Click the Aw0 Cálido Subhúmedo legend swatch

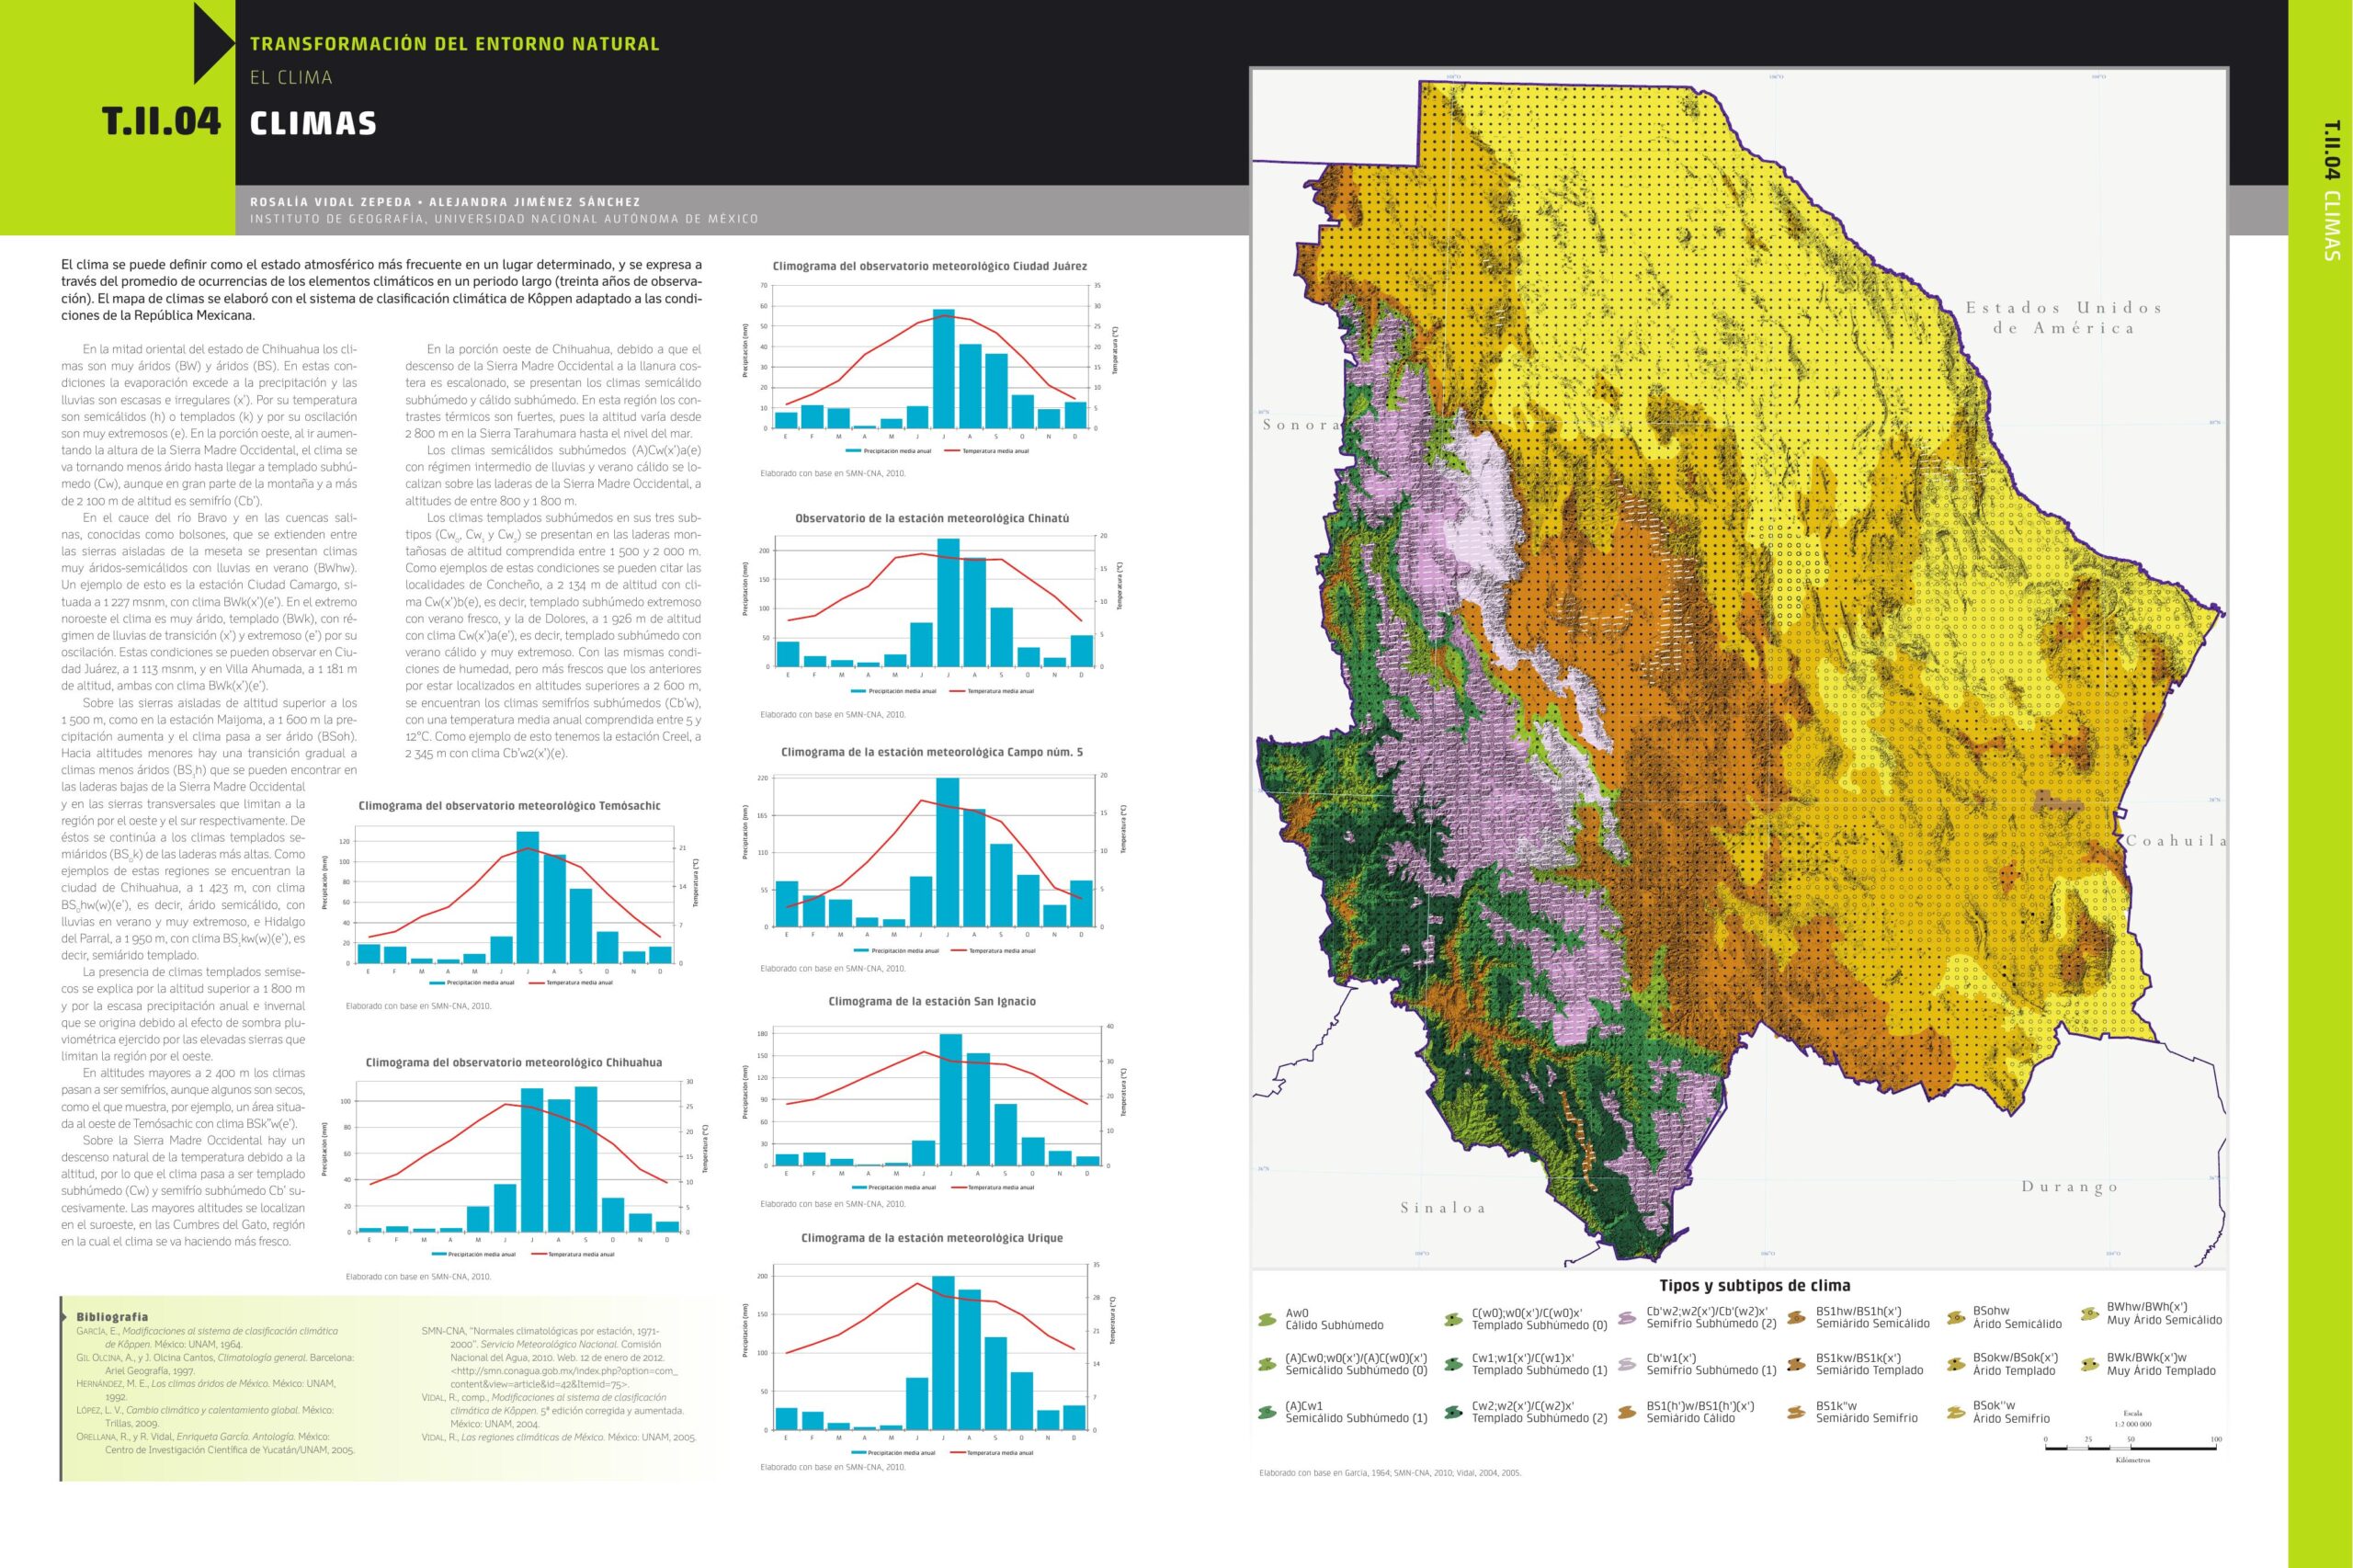click(1267, 1321)
